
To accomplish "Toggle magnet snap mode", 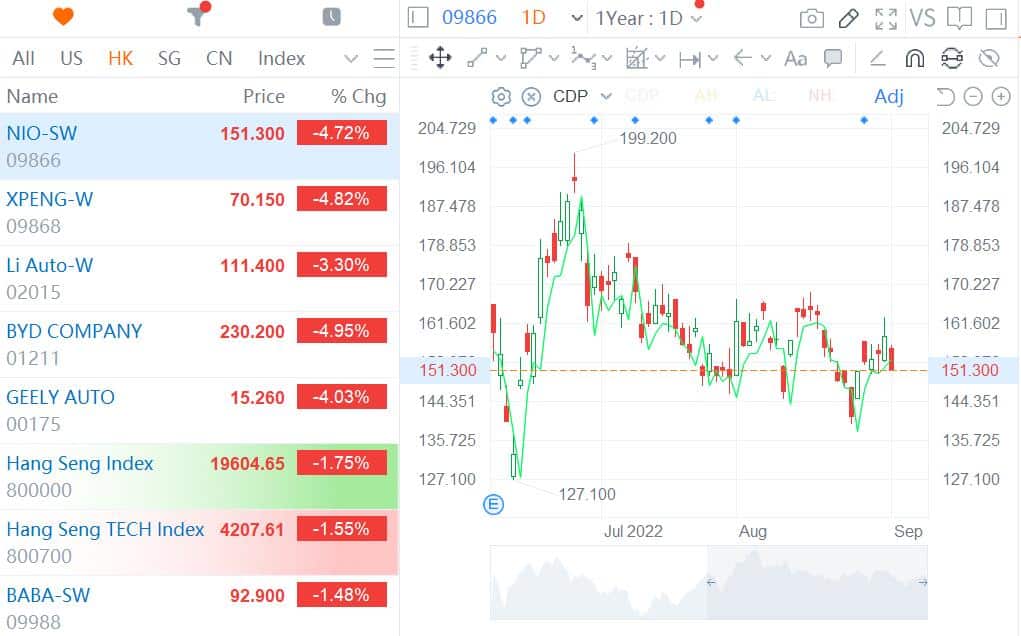I will (x=914, y=58).
